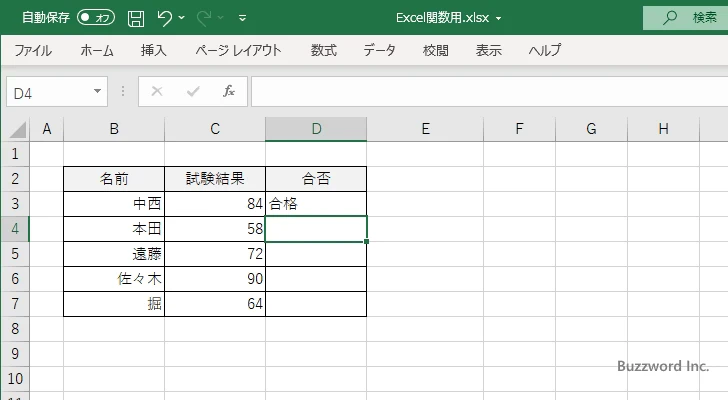Select row 5 header

pos(15,254)
